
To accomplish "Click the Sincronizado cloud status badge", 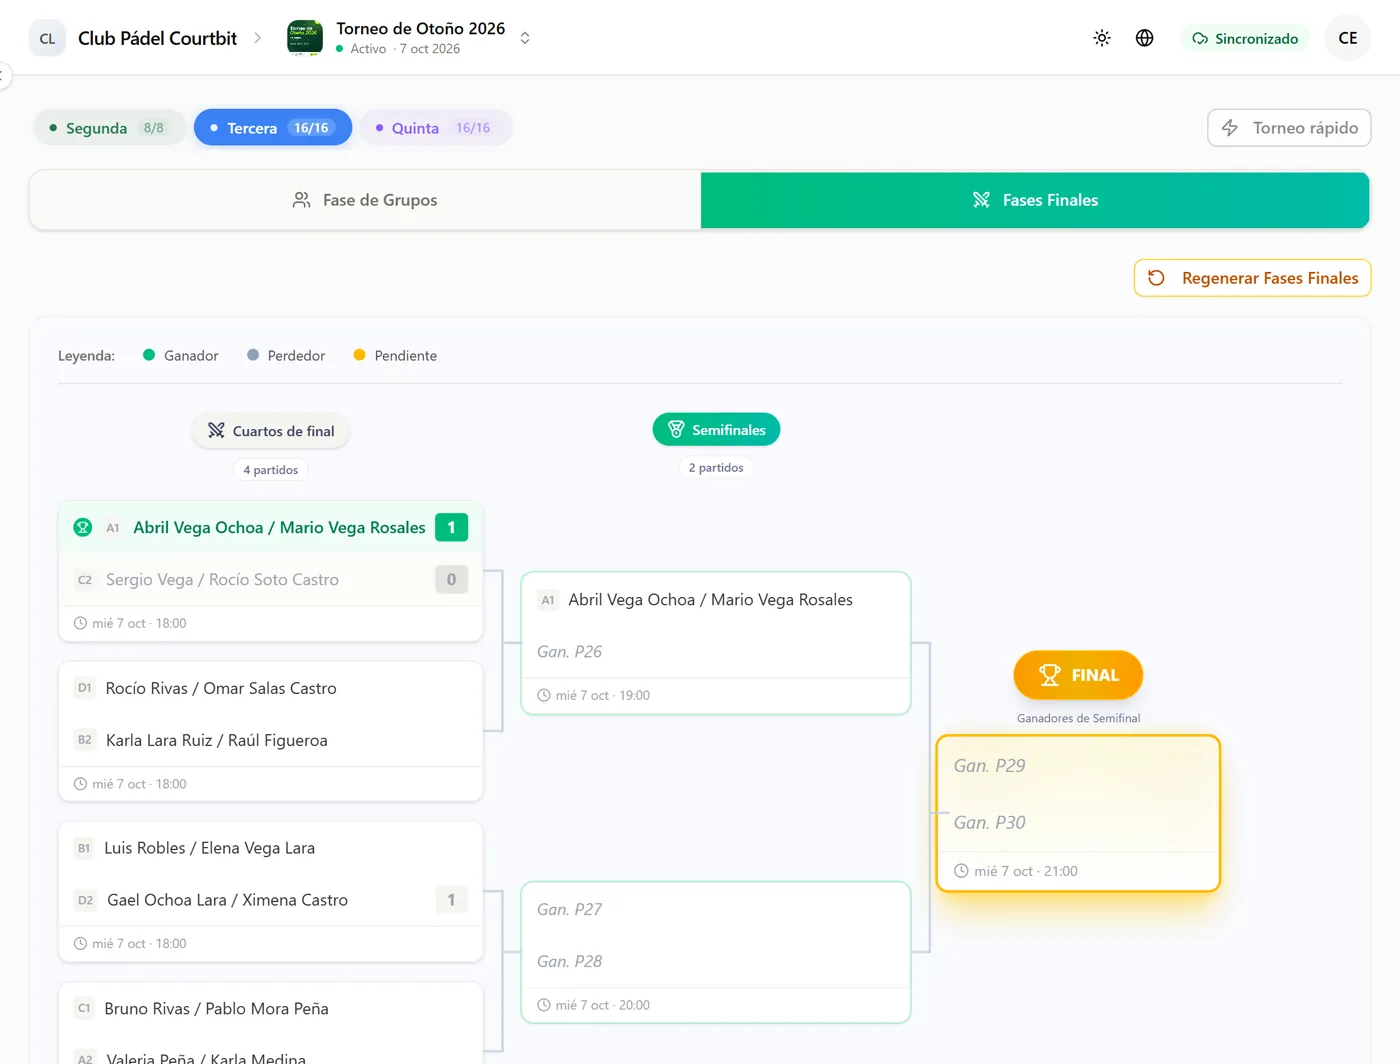I will pos(1245,38).
